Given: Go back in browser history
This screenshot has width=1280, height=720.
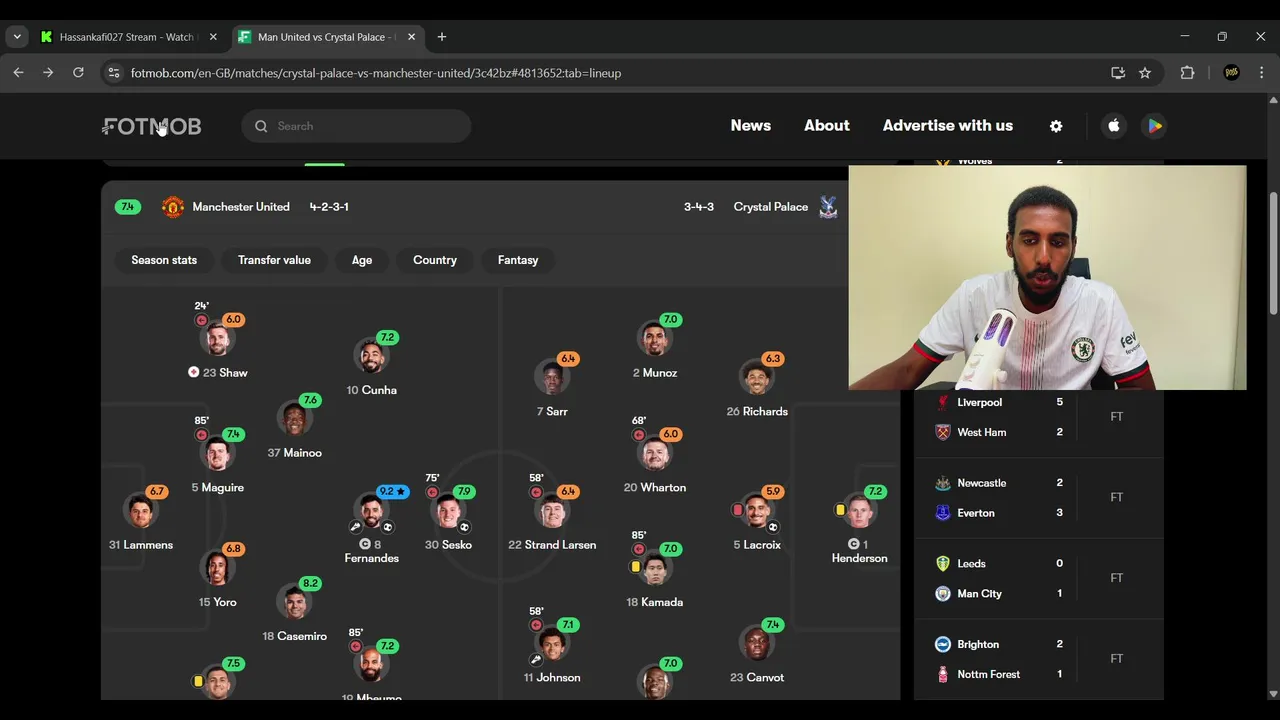Looking at the screenshot, I should point(18,73).
